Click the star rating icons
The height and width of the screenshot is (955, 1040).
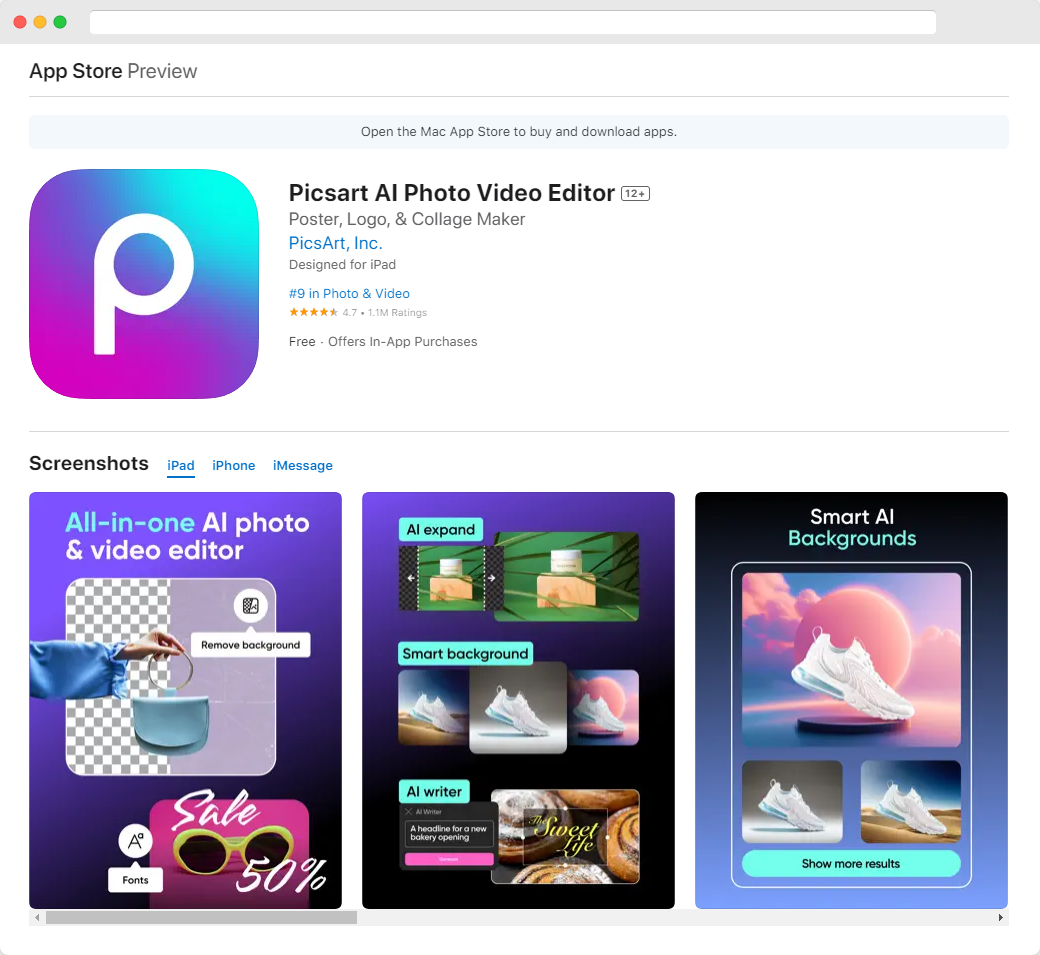pyautogui.click(x=314, y=312)
